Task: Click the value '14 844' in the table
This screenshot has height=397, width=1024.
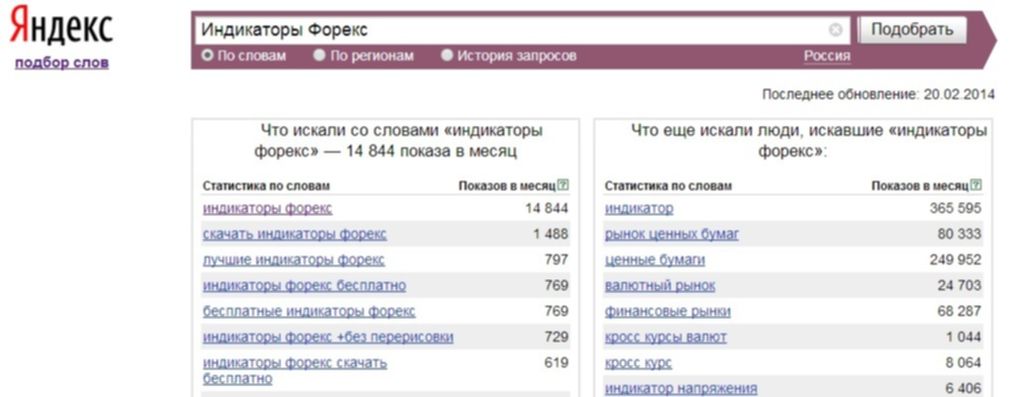Action: point(546,208)
